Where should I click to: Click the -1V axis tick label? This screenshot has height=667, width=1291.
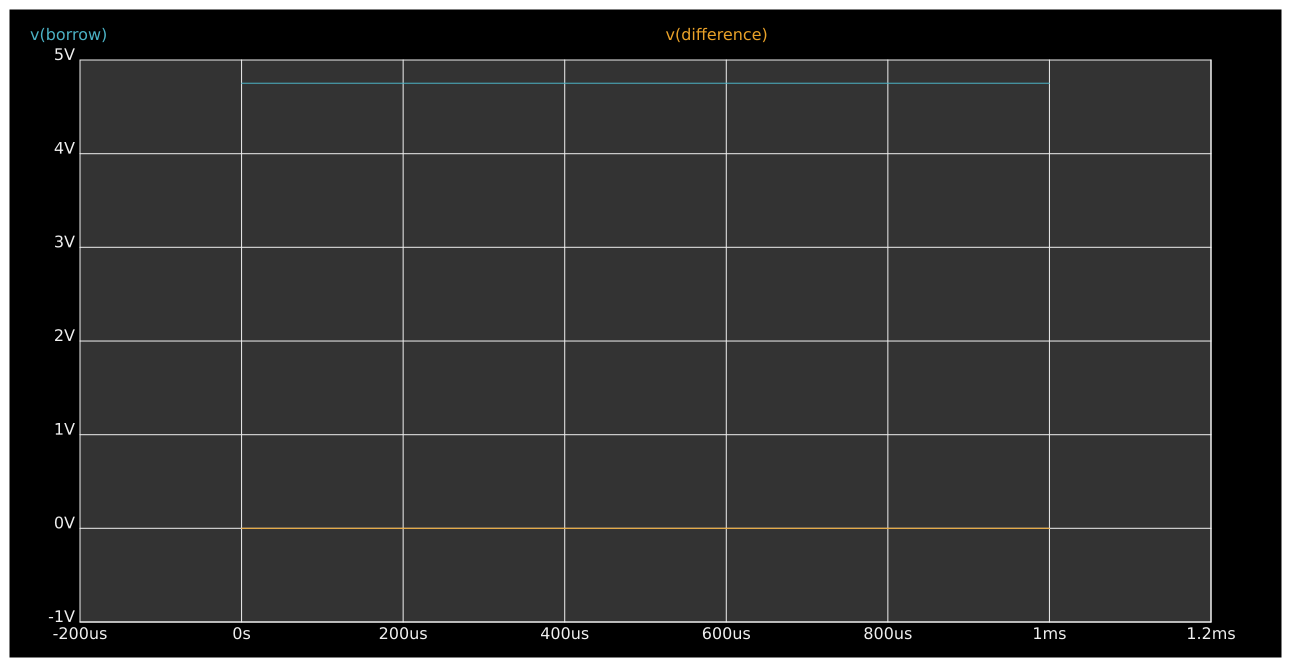pos(60,617)
